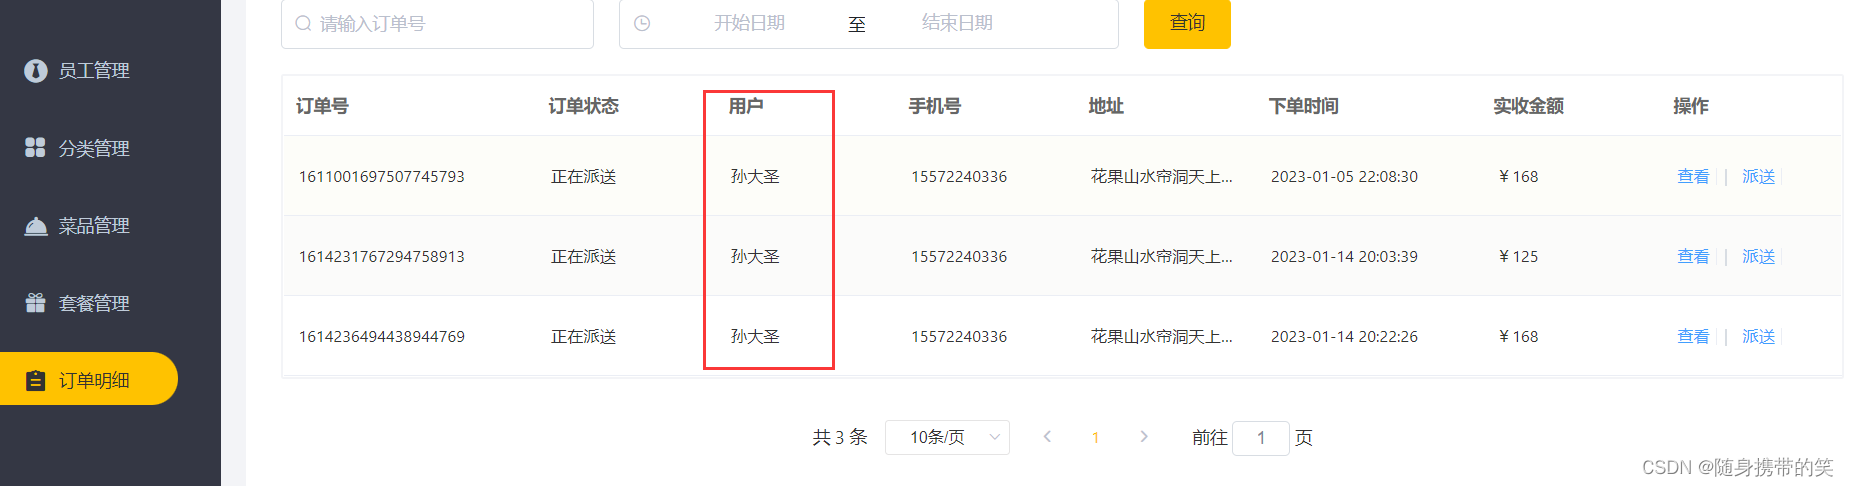Click the search icon in order number field
This screenshot has height=486, width=1849.
tap(303, 23)
